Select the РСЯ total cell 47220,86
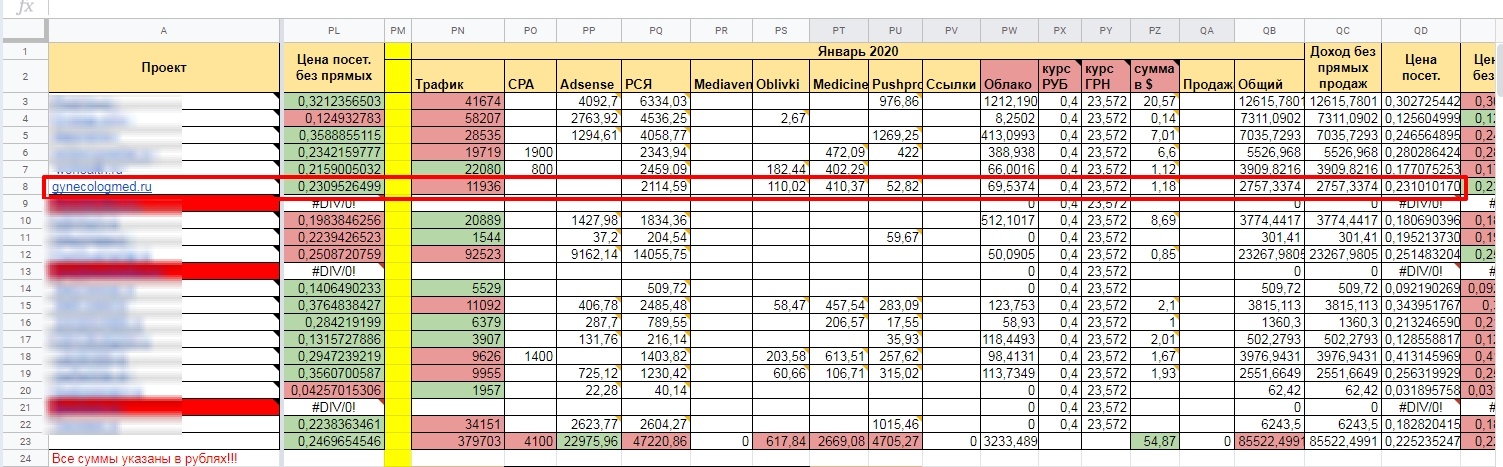The width and height of the screenshot is (1503, 467). pyautogui.click(x=656, y=439)
